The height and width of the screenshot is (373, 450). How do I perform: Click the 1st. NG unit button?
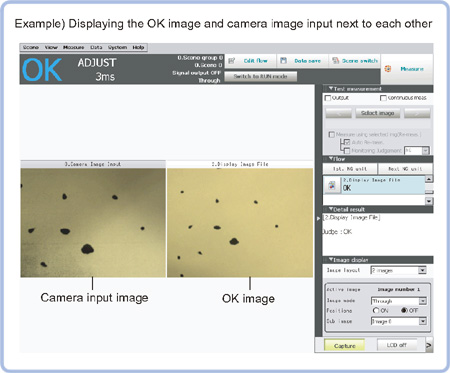click(350, 169)
